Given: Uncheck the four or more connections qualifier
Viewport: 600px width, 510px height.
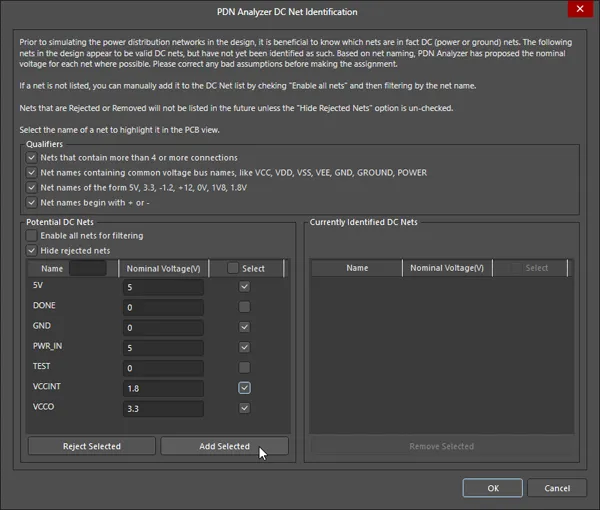Looking at the screenshot, I should [x=31, y=158].
